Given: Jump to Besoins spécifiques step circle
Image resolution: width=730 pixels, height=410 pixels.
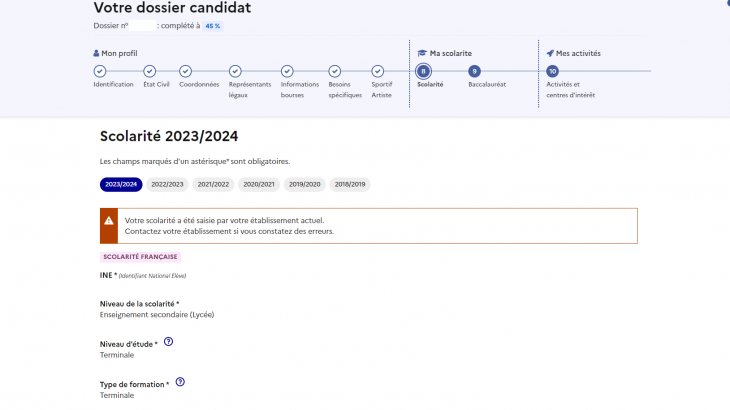Looking at the screenshot, I should click(x=334, y=71).
